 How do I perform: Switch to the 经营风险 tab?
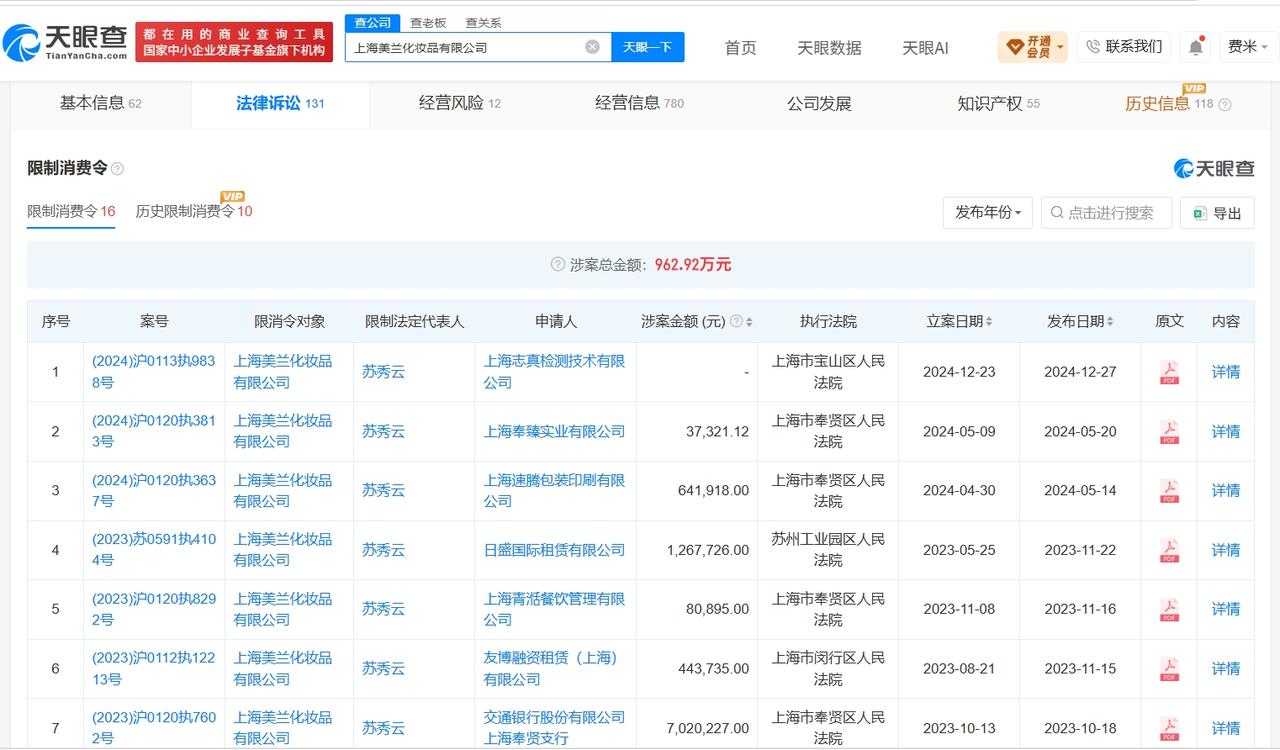tap(460, 103)
